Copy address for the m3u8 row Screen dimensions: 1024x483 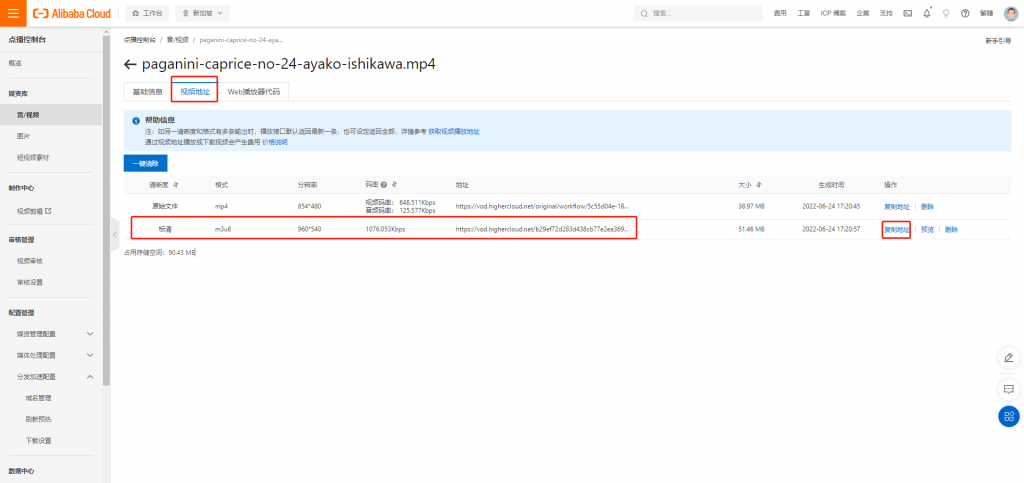(897, 230)
